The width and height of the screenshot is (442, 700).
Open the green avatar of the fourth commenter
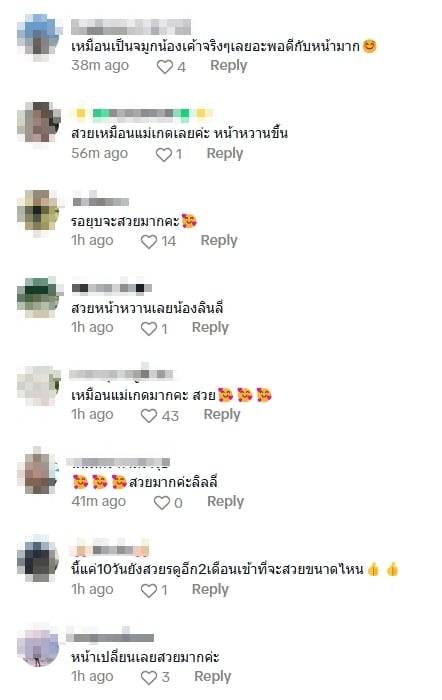[x=38, y=297]
